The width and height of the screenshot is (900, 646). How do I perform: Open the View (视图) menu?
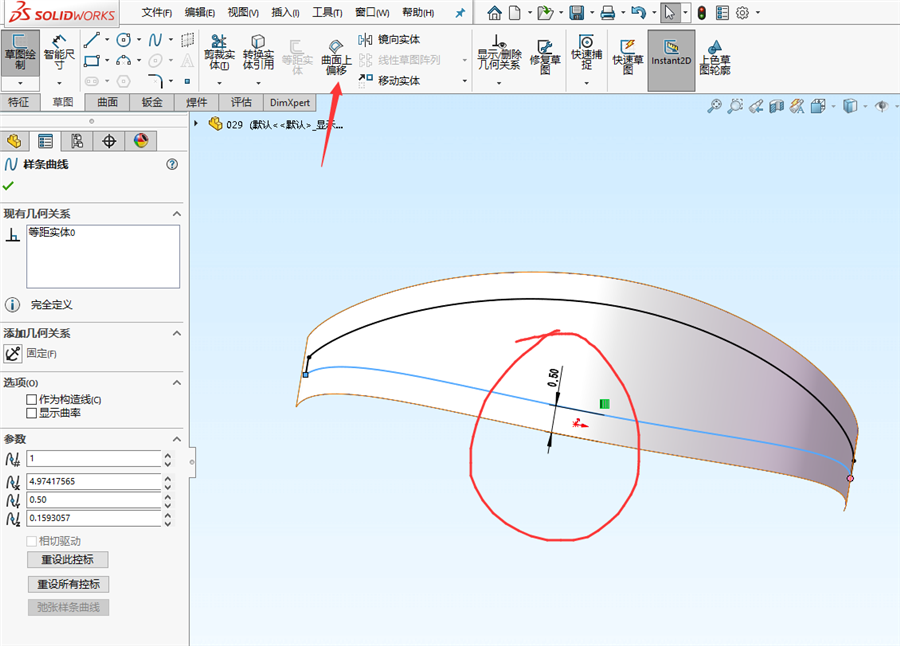[x=243, y=13]
